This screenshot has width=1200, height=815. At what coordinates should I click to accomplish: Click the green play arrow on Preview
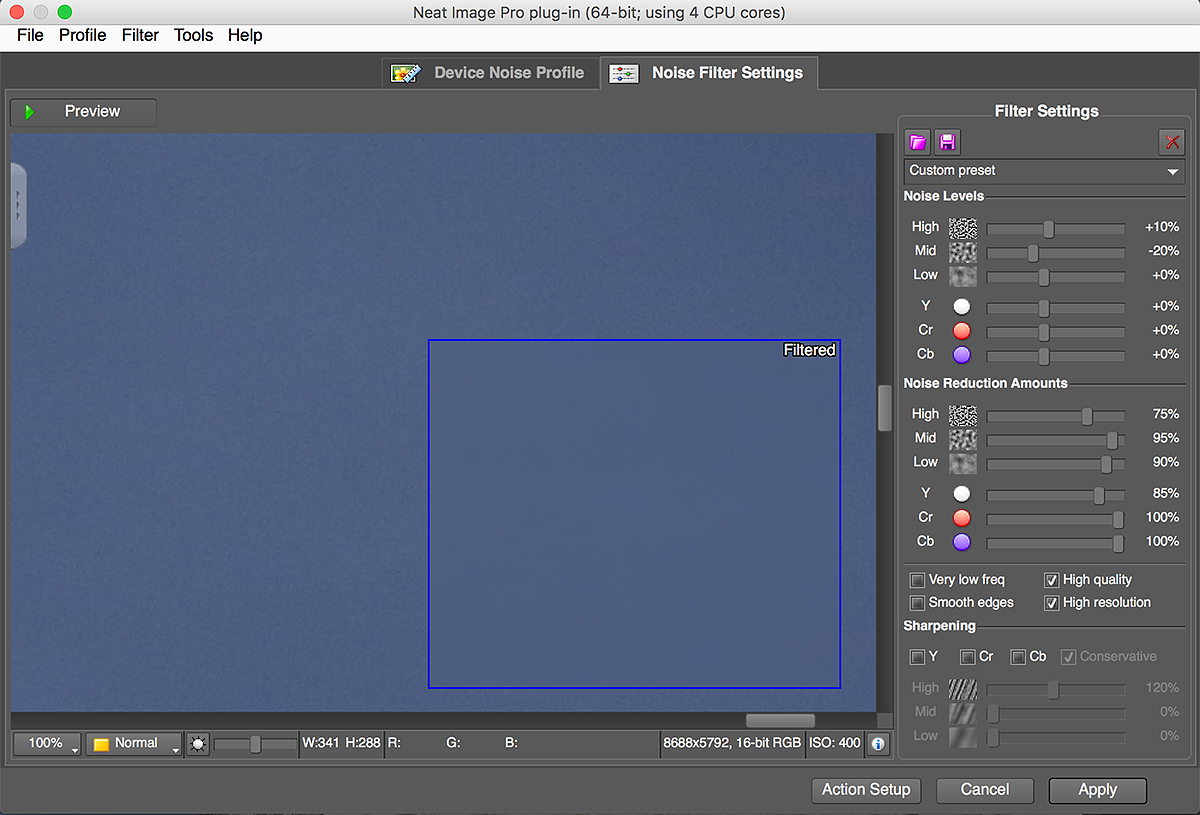[30, 112]
